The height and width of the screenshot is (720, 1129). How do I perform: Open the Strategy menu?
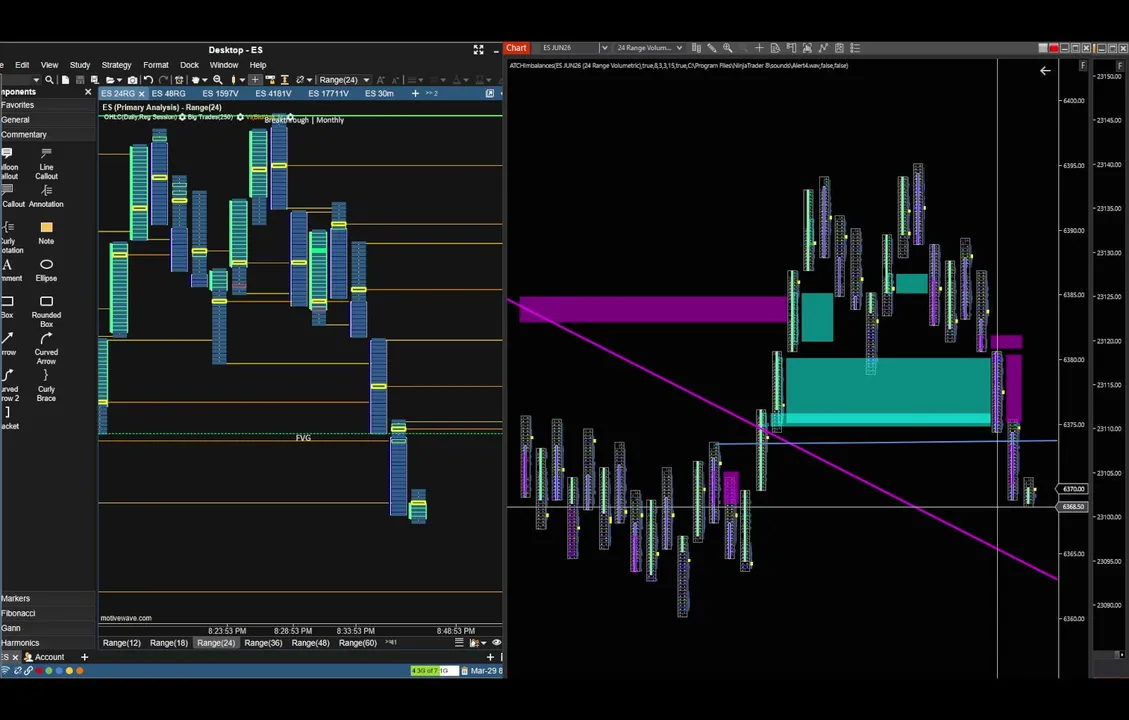[117, 65]
